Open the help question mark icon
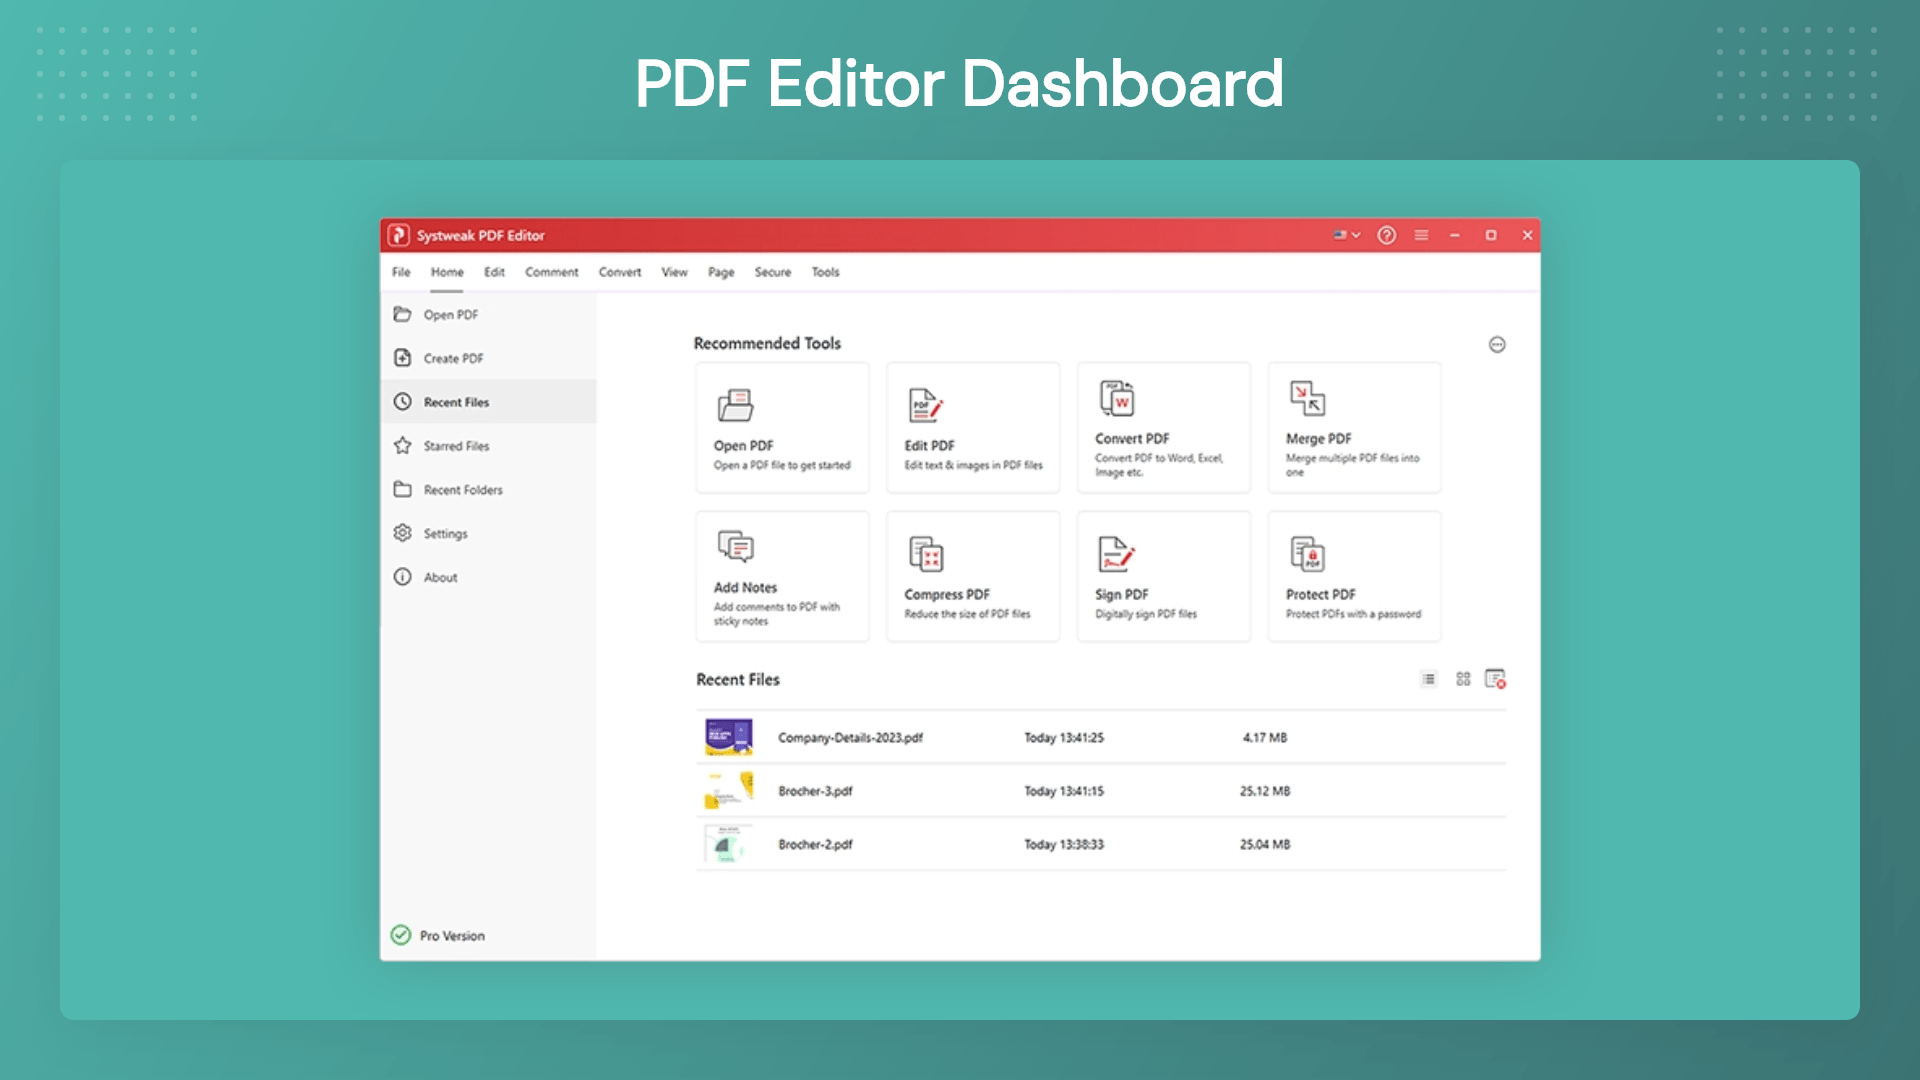The height and width of the screenshot is (1080, 1920). tap(1386, 235)
